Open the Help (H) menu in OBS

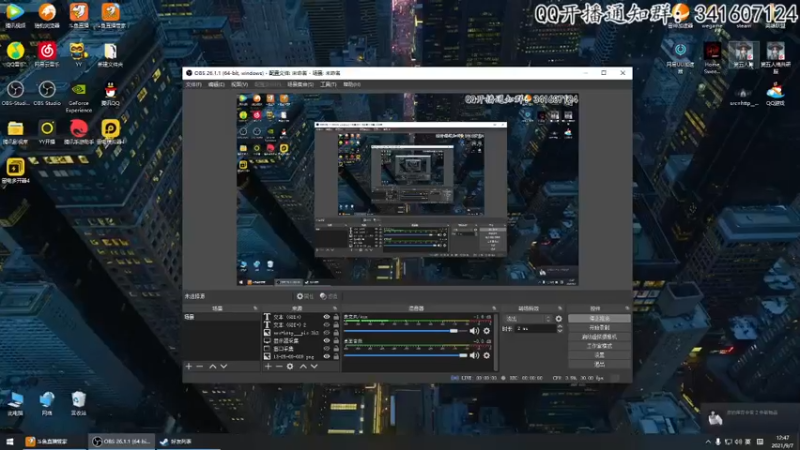click(x=352, y=84)
